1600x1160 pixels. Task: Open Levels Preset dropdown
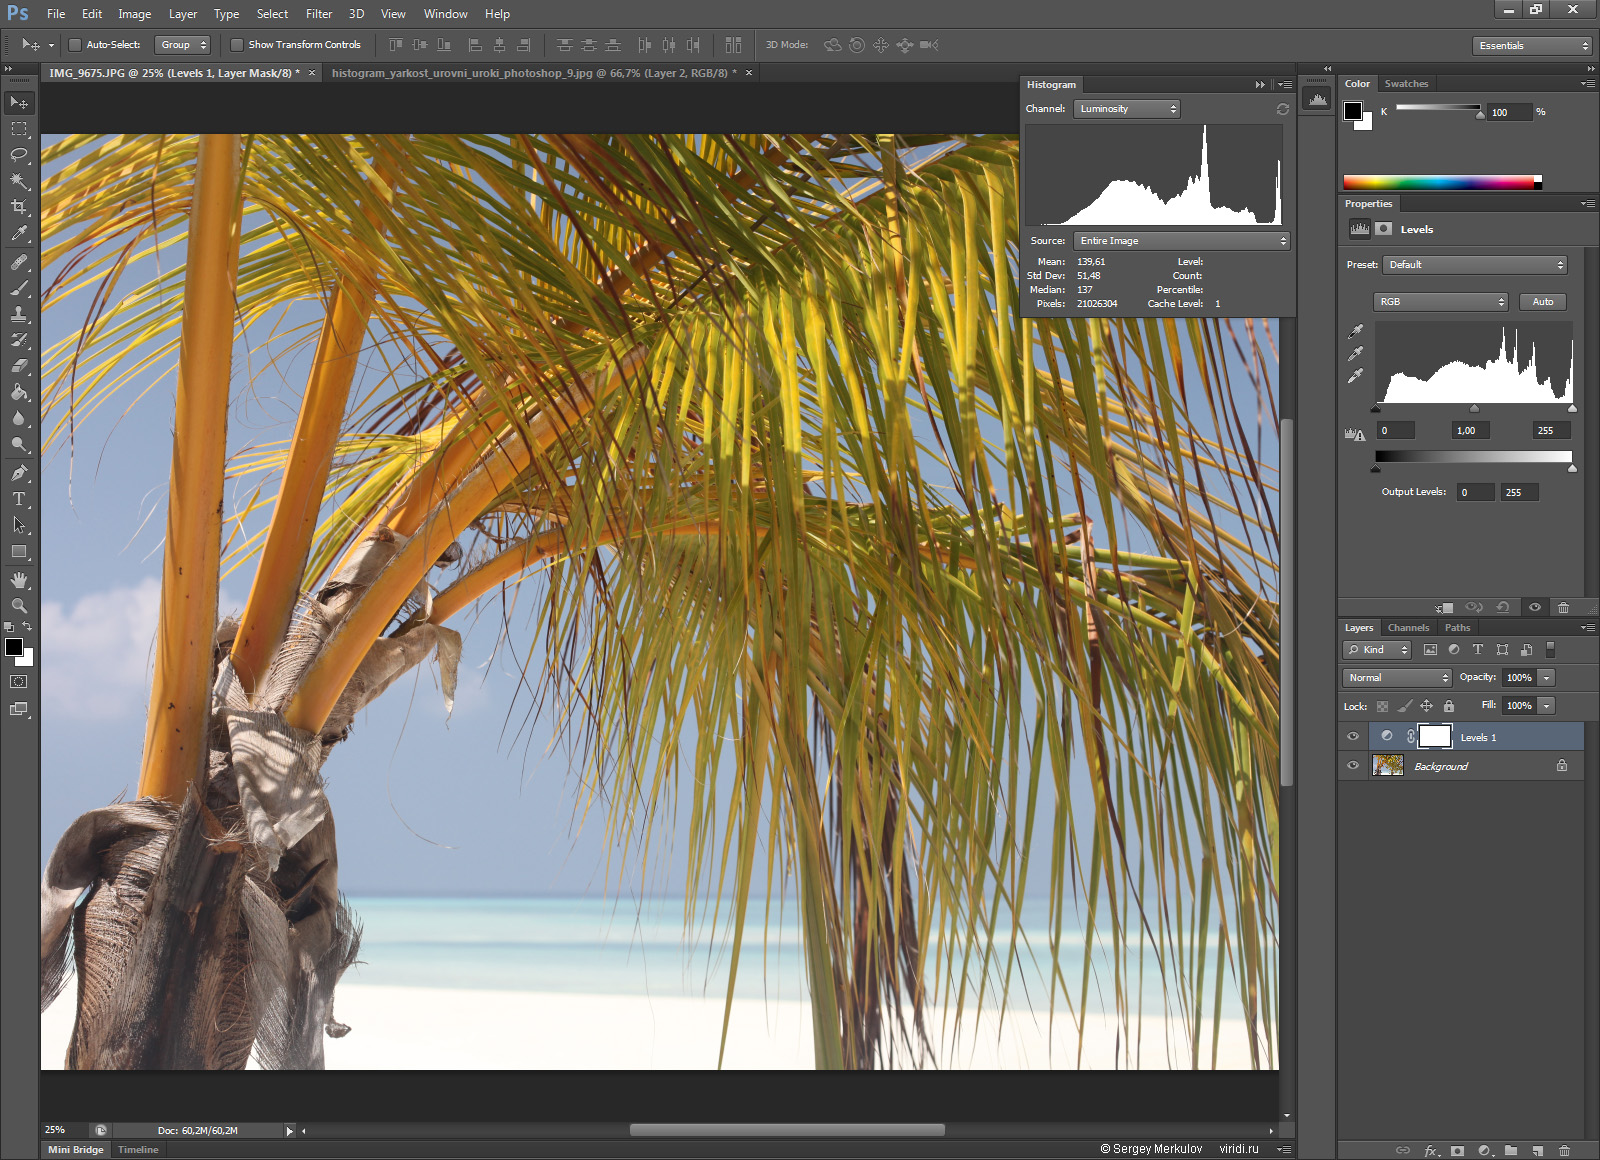point(1474,265)
